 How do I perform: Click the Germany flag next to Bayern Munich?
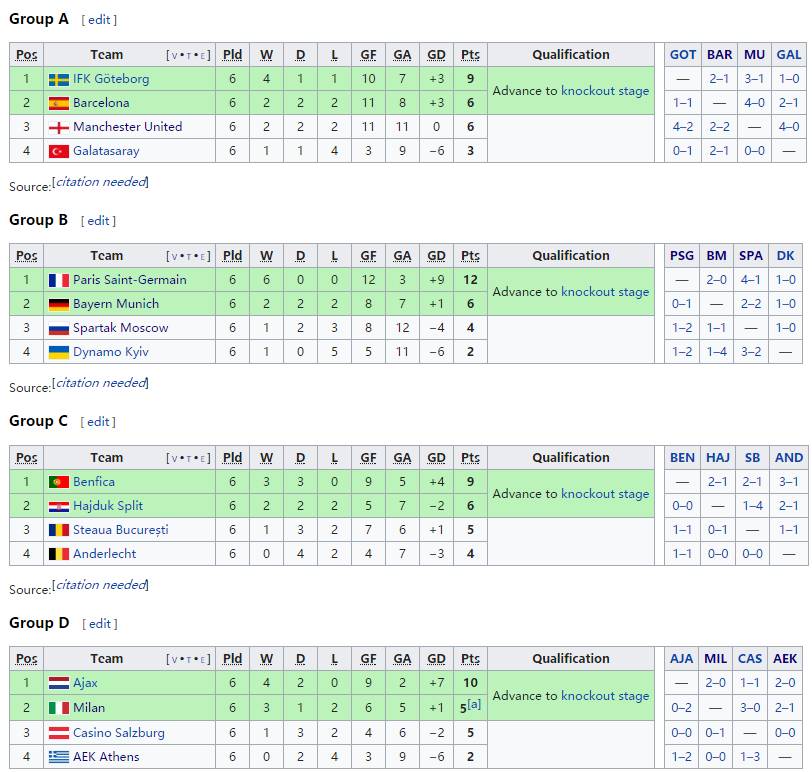pyautogui.click(x=58, y=304)
